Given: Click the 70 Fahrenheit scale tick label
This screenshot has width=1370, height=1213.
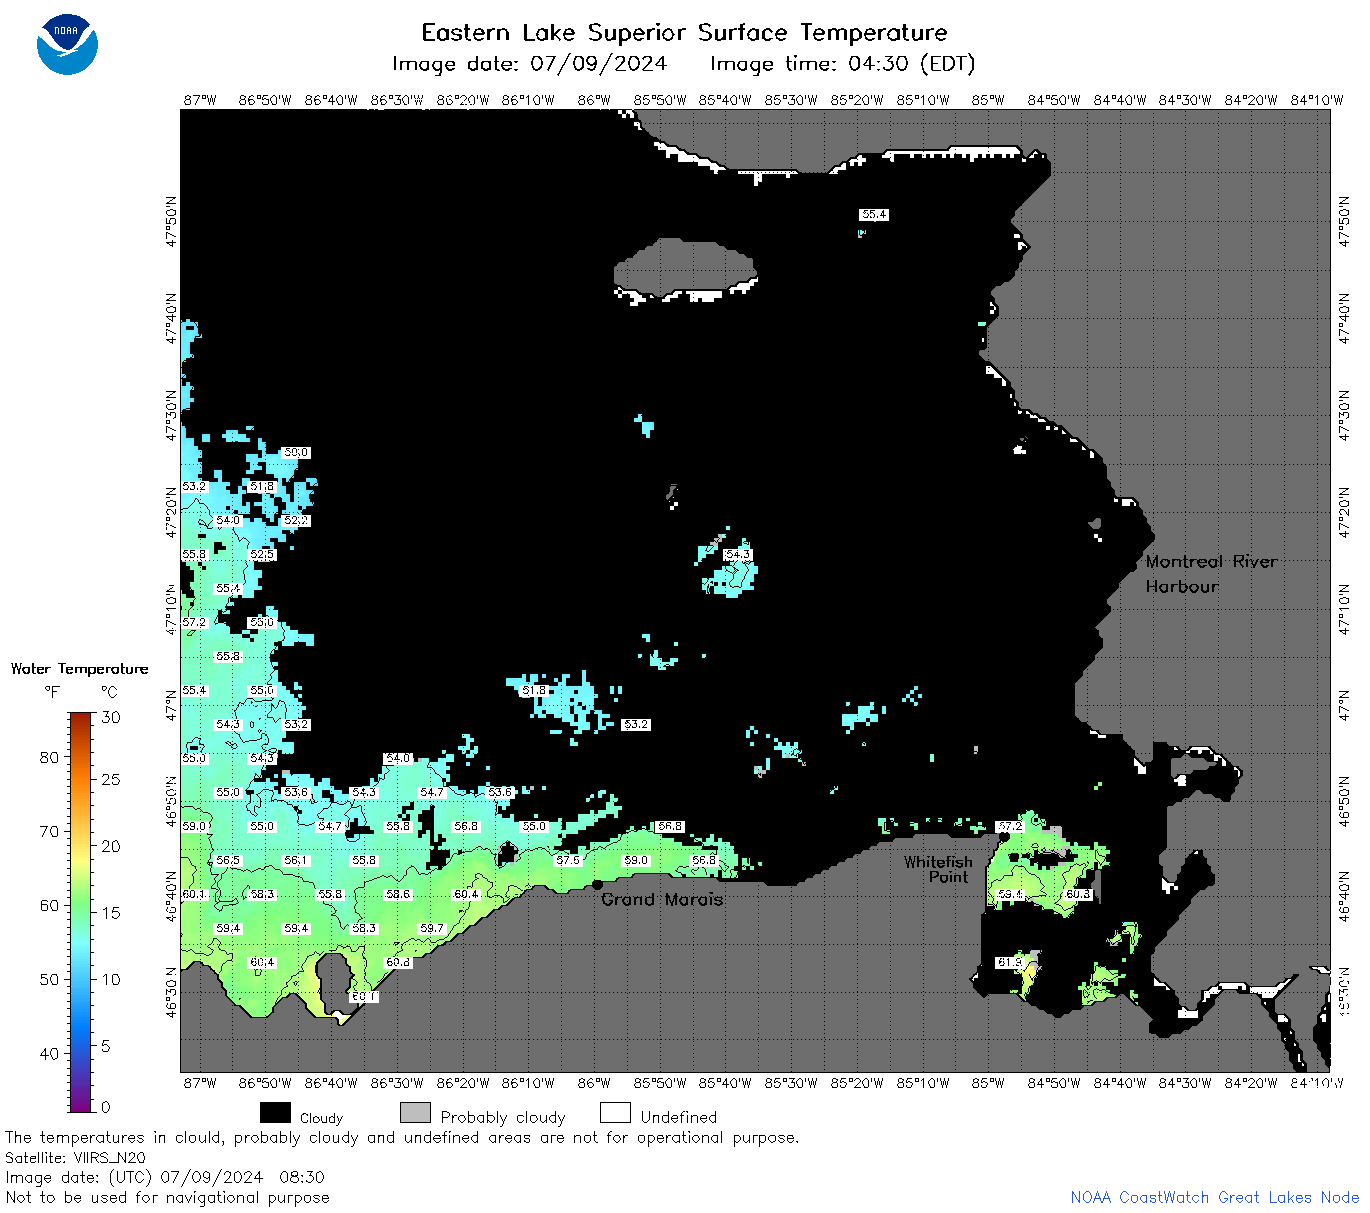Looking at the screenshot, I should 49,831.
